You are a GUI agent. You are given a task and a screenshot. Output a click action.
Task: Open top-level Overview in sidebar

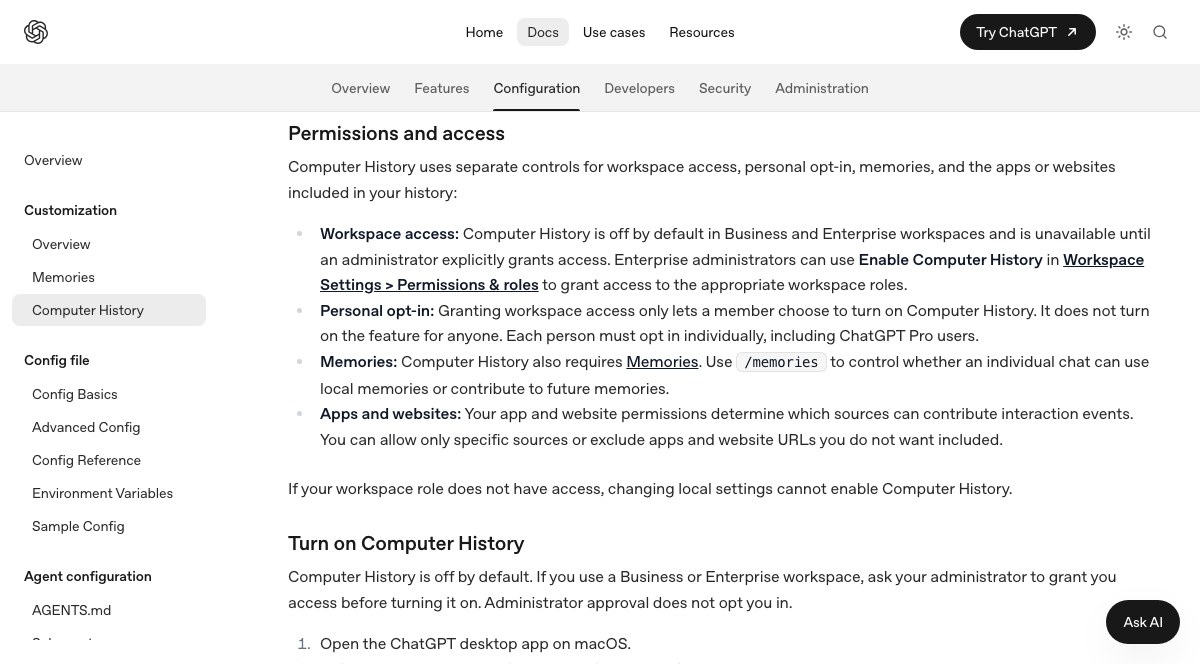[x=53, y=160]
